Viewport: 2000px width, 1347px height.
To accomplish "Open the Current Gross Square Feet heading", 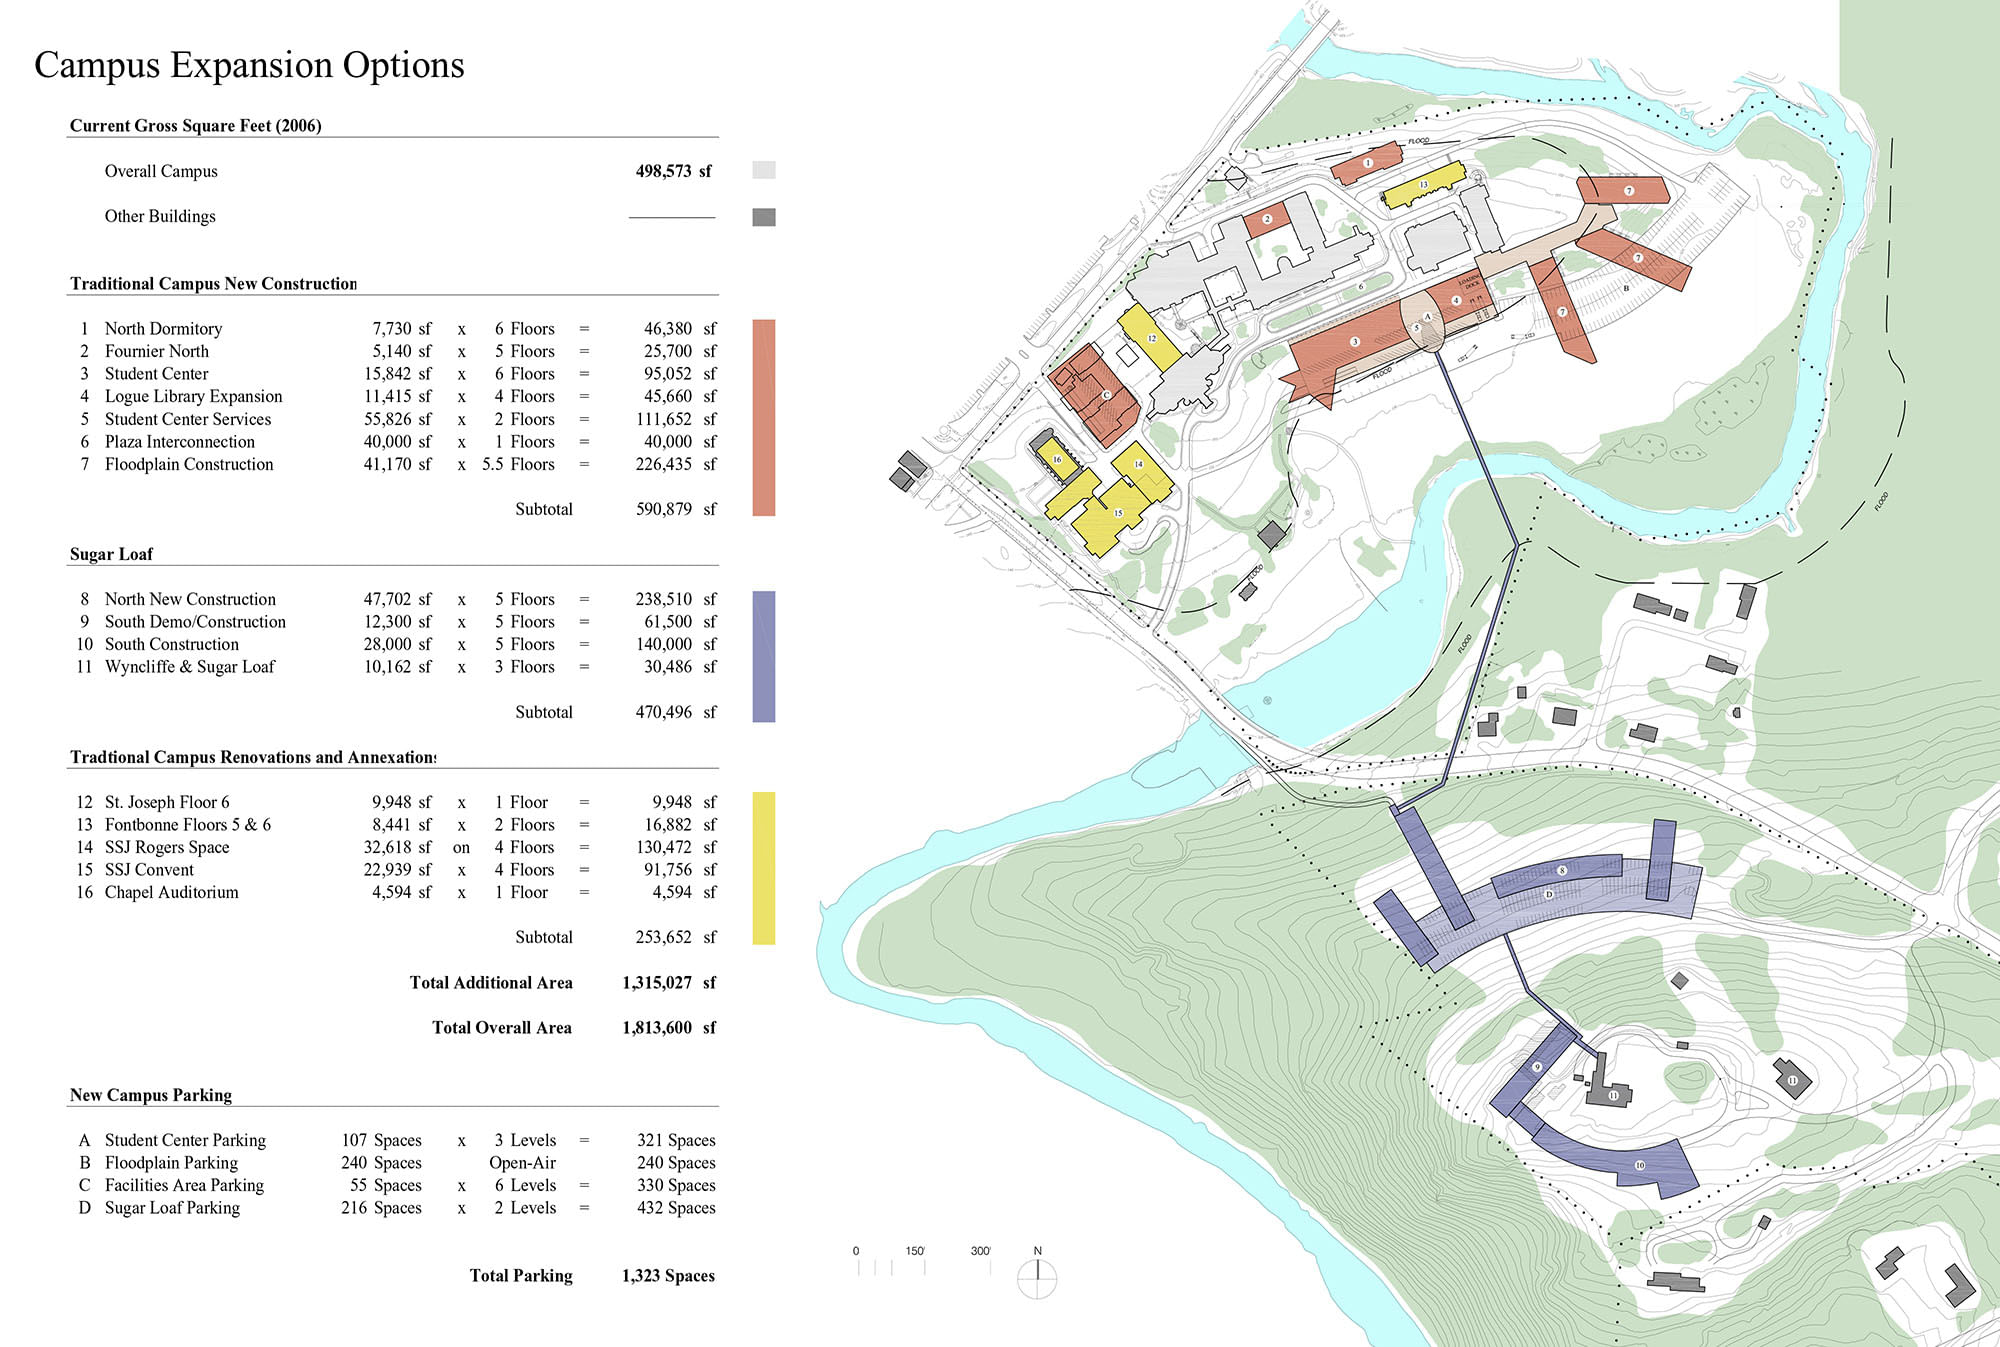I will tap(196, 126).
